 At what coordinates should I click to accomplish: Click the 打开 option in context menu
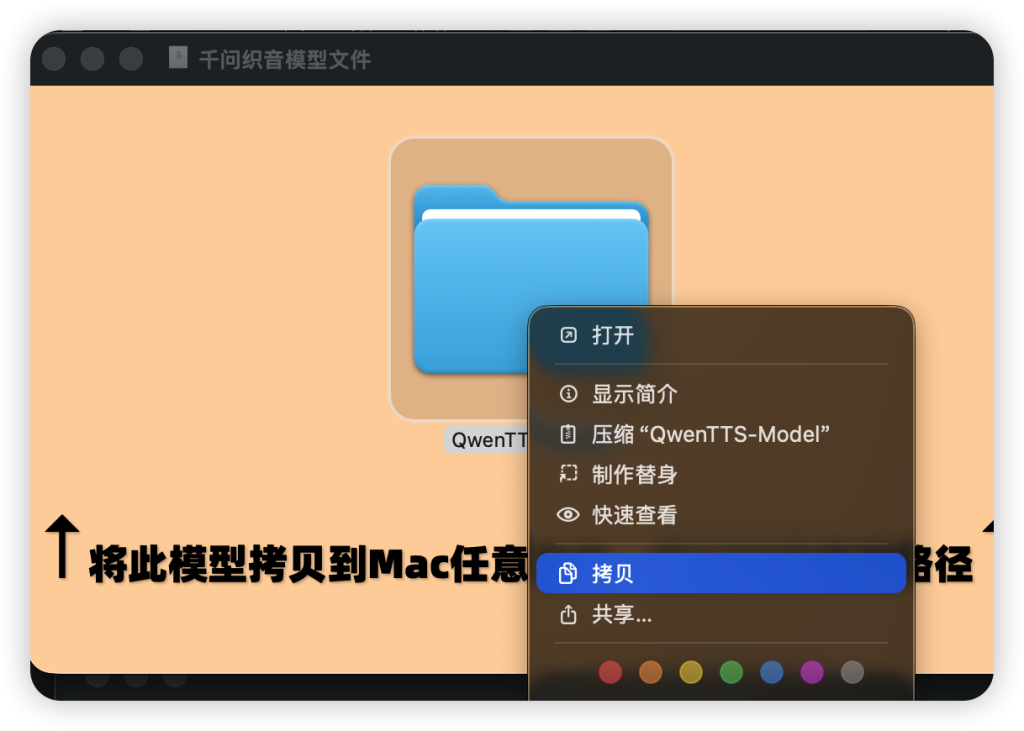[x=612, y=336]
